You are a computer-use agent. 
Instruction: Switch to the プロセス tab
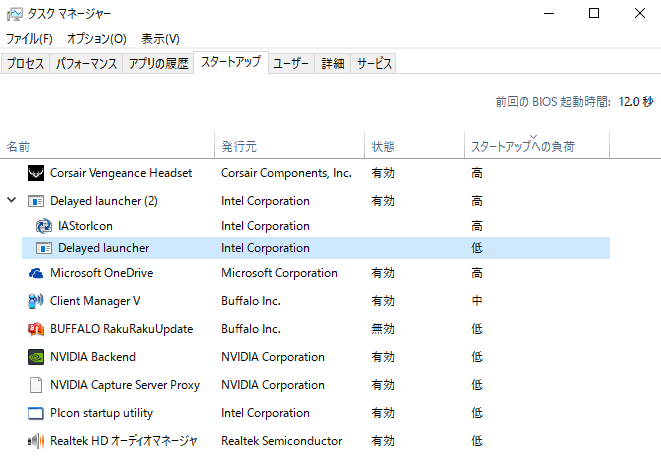25,64
